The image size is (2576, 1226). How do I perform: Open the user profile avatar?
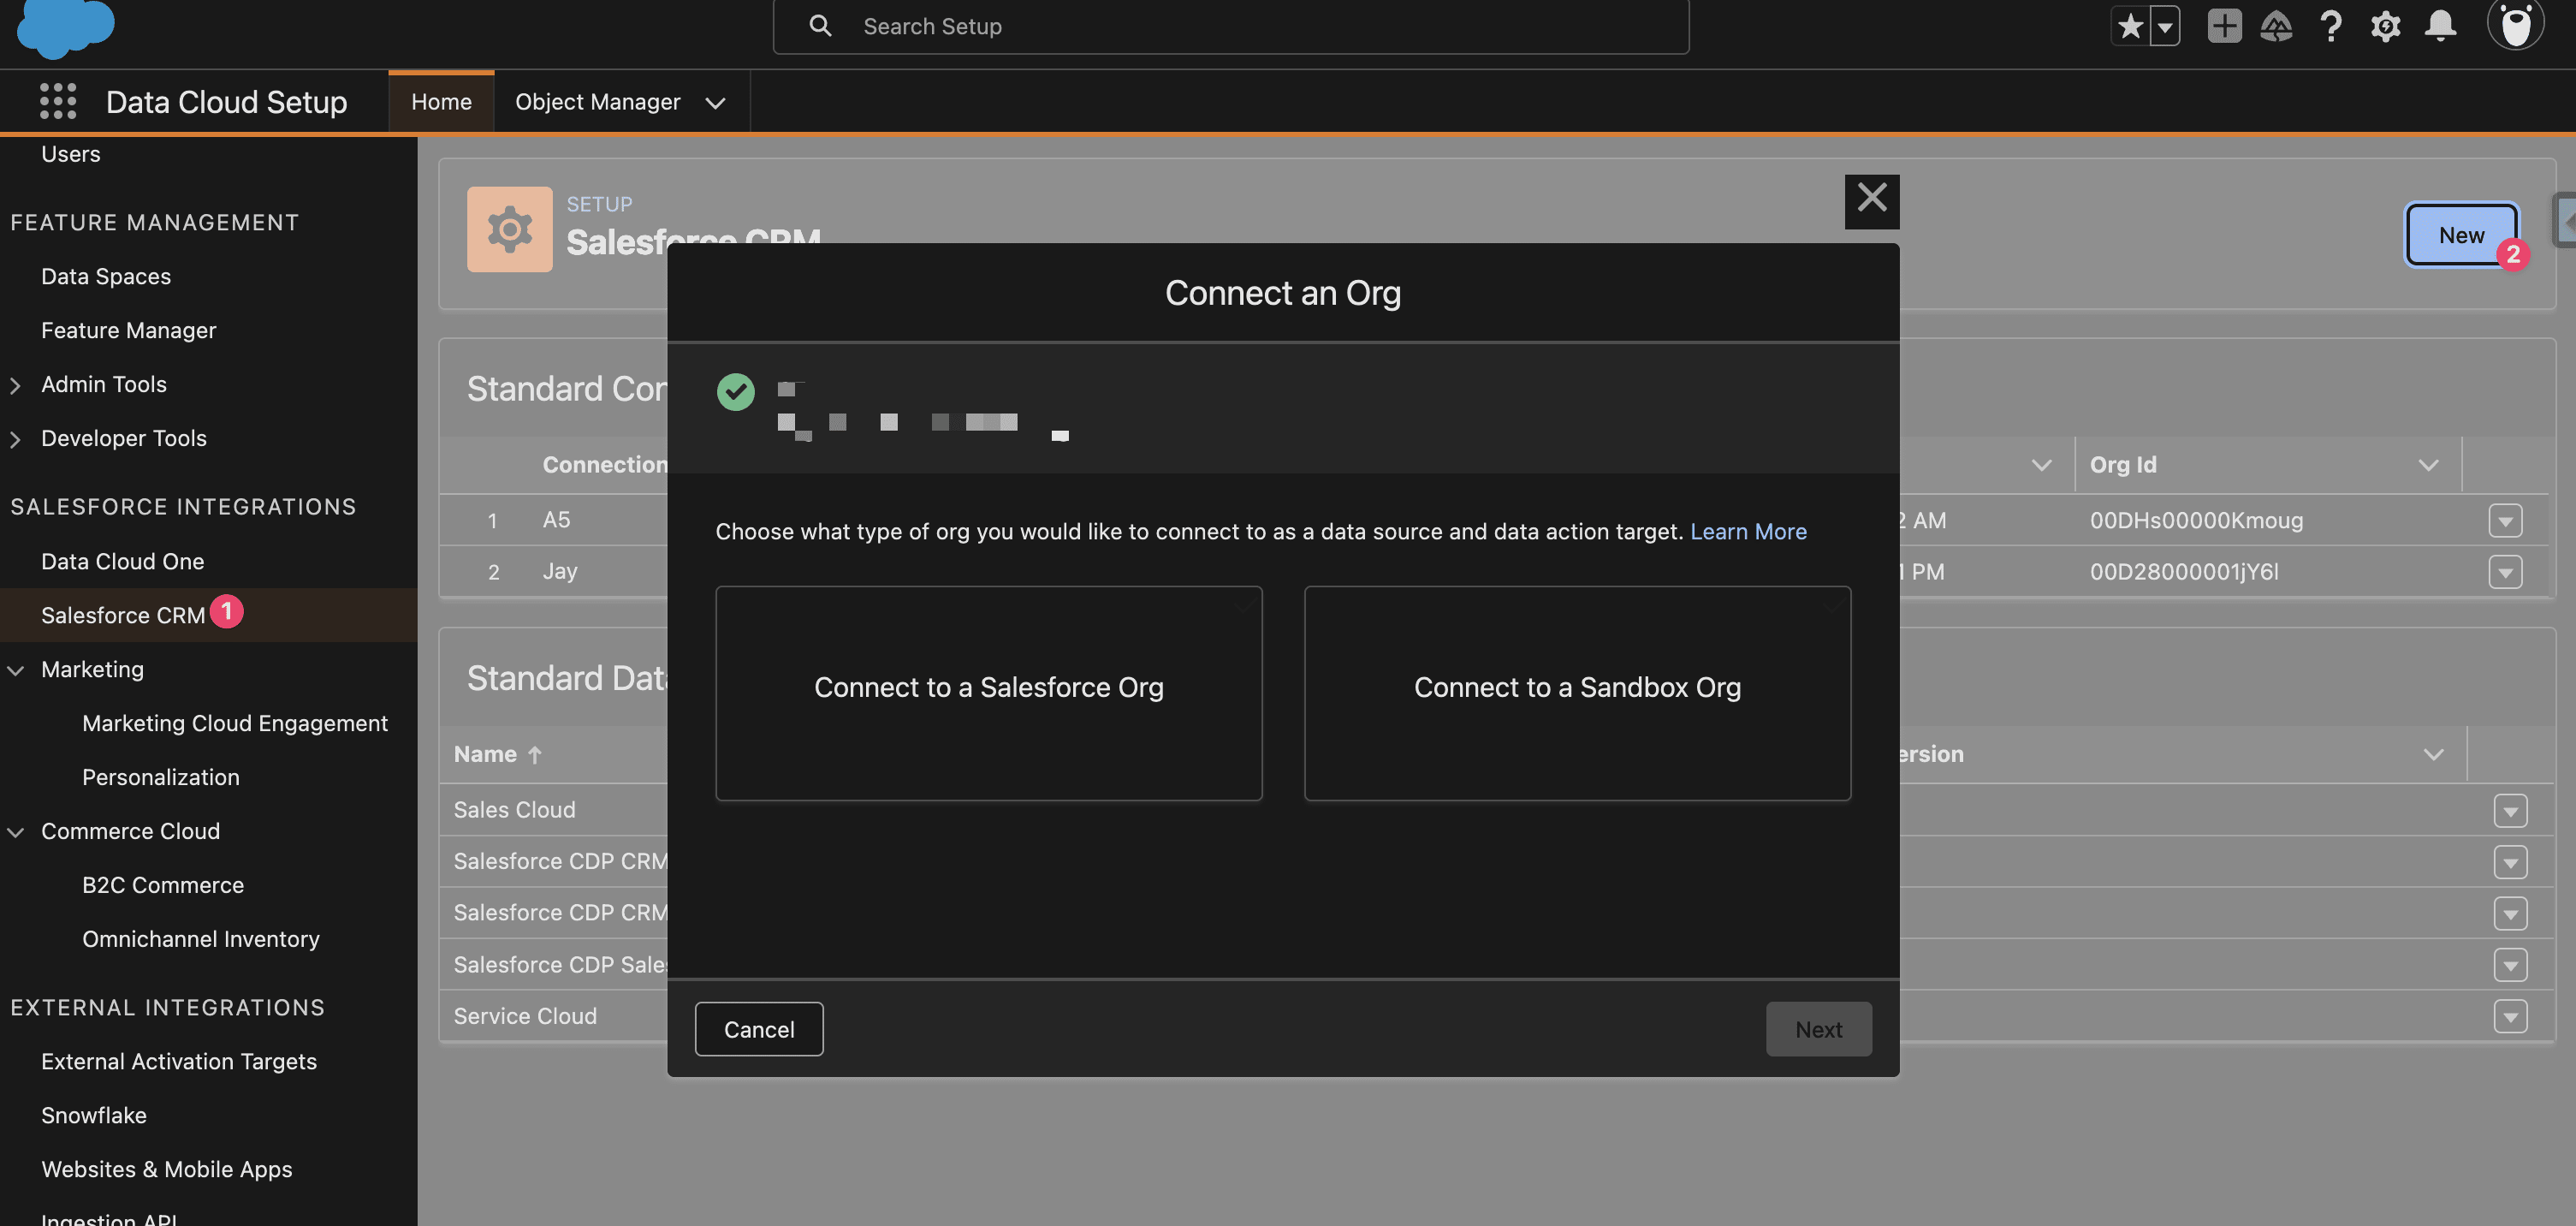click(2514, 24)
